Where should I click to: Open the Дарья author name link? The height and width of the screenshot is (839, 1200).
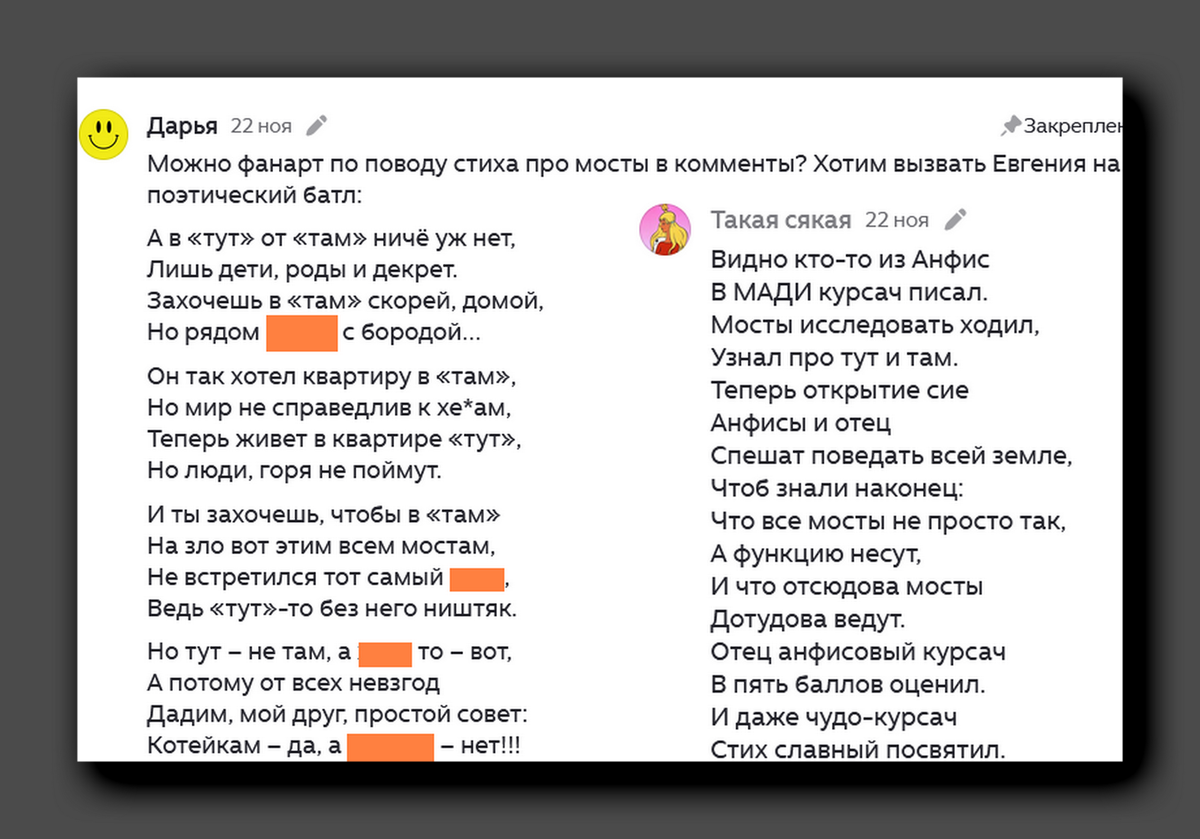point(182,126)
